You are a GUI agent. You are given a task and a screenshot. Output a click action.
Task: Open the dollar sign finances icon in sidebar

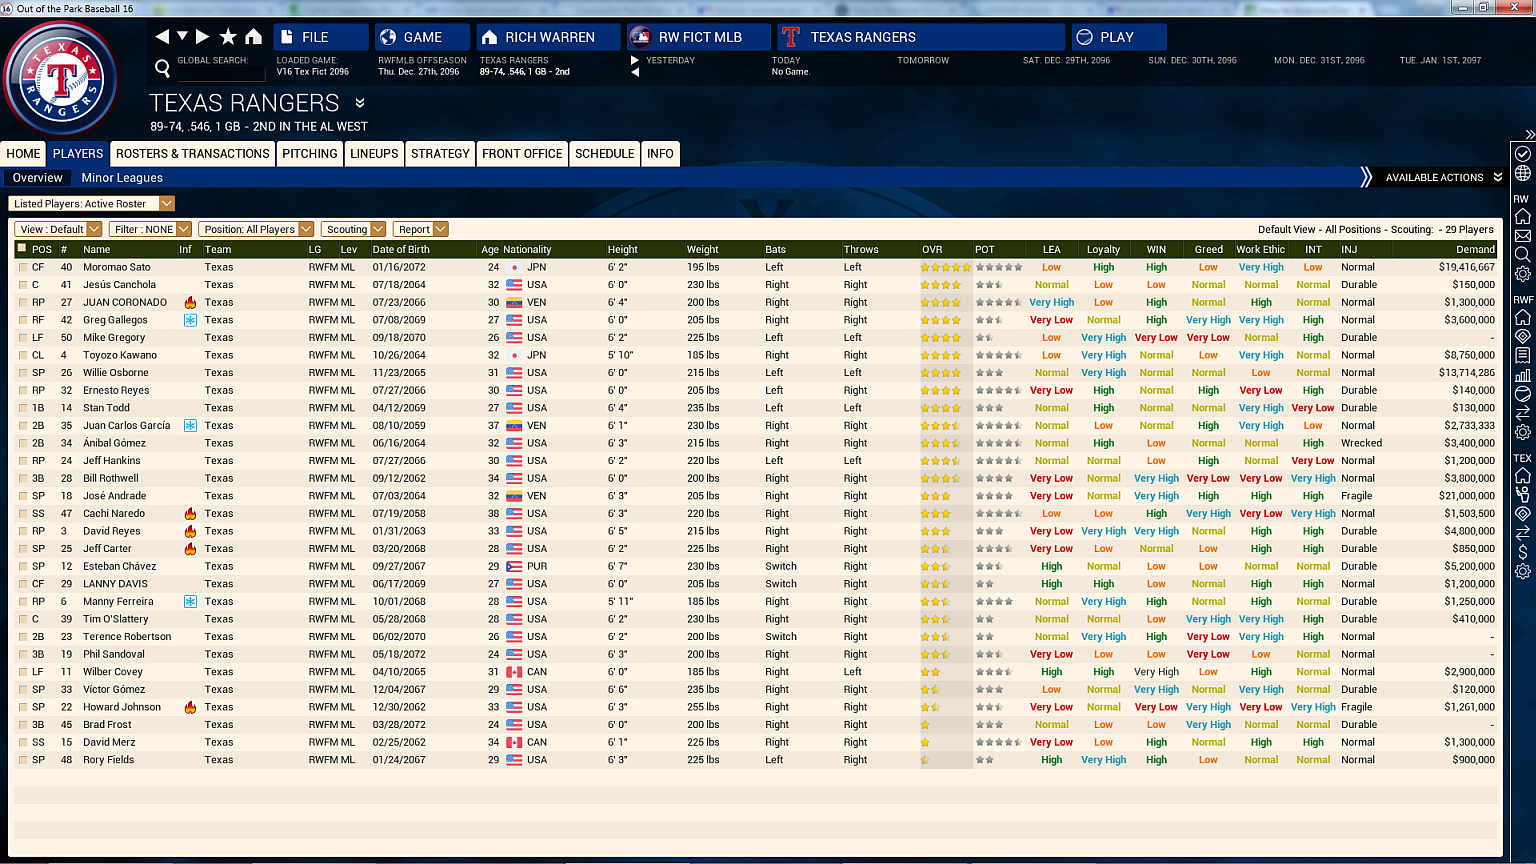point(1522,552)
